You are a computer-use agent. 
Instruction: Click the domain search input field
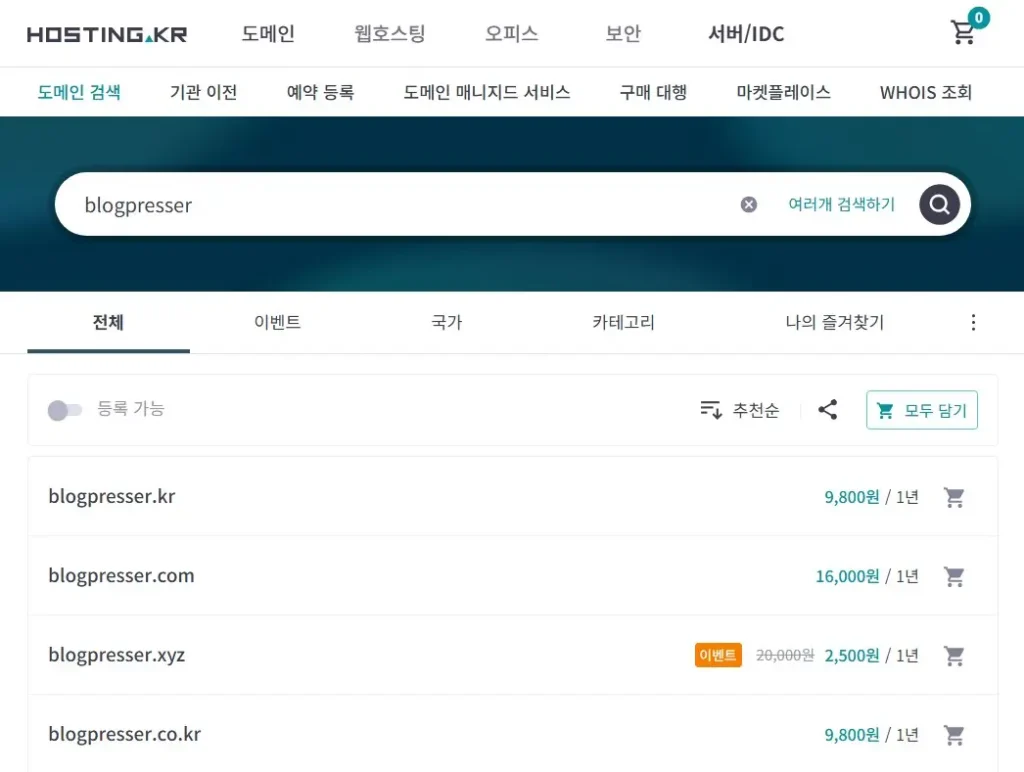pyautogui.click(x=400, y=205)
